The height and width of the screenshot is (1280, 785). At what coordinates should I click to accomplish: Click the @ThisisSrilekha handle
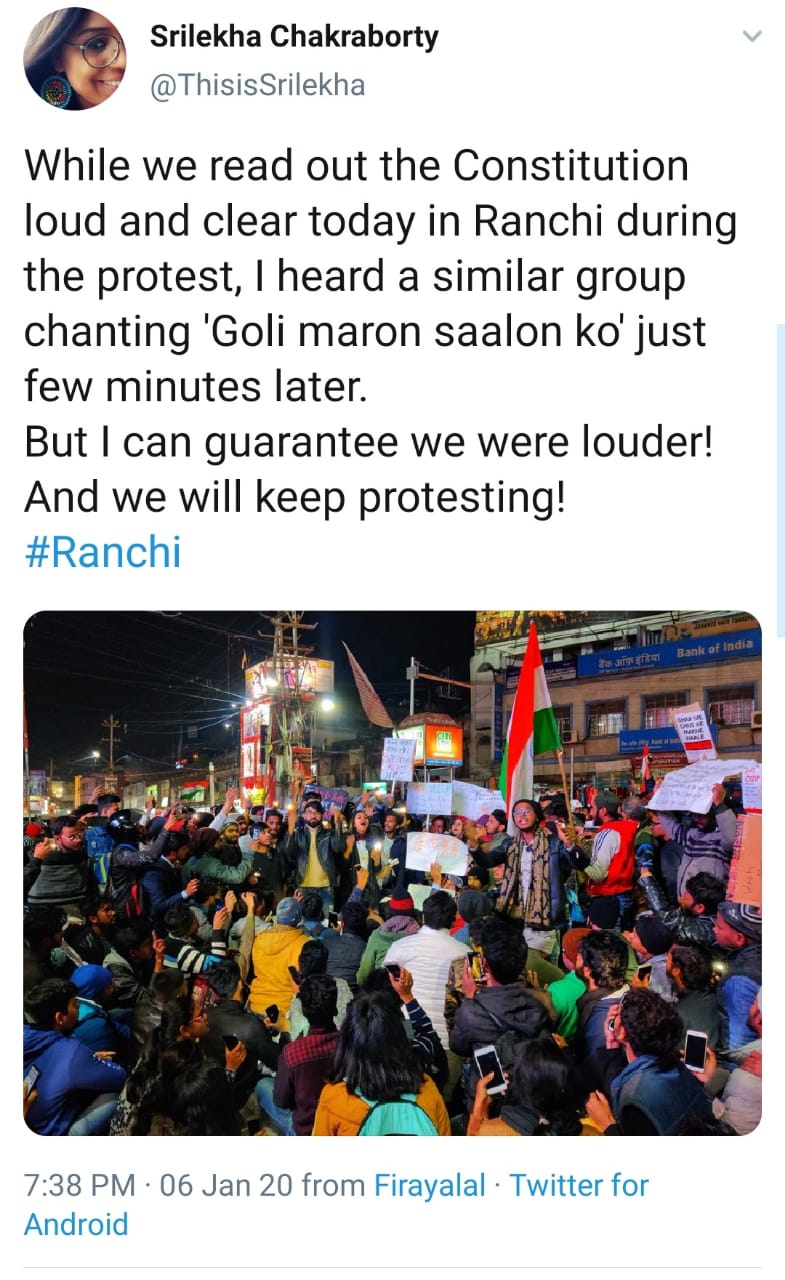tap(257, 86)
